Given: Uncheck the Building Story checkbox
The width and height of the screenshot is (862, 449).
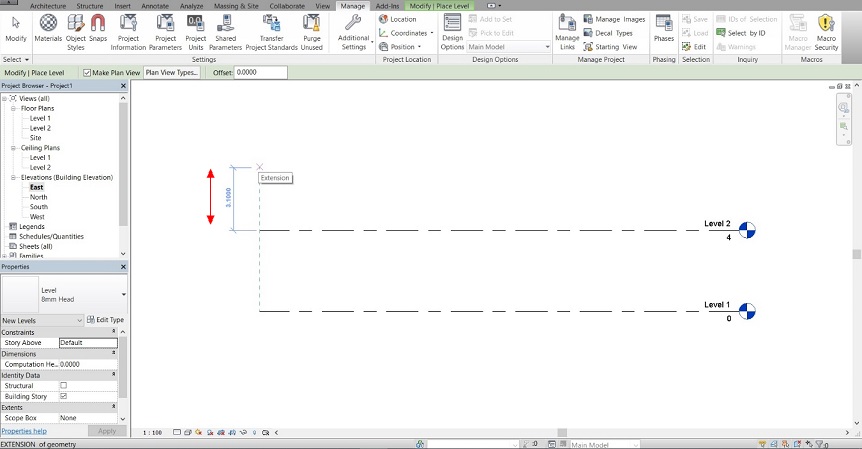Looking at the screenshot, I should pos(64,396).
